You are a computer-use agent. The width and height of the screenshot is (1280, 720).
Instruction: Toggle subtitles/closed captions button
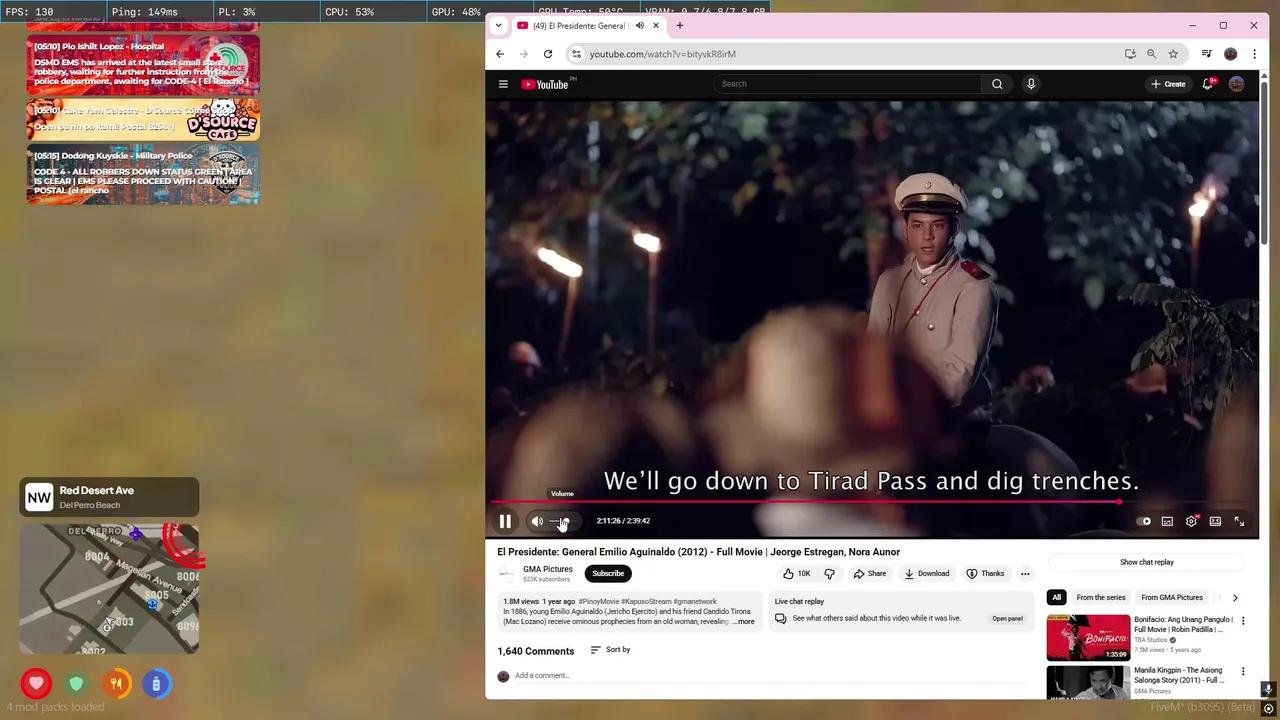click(1167, 521)
